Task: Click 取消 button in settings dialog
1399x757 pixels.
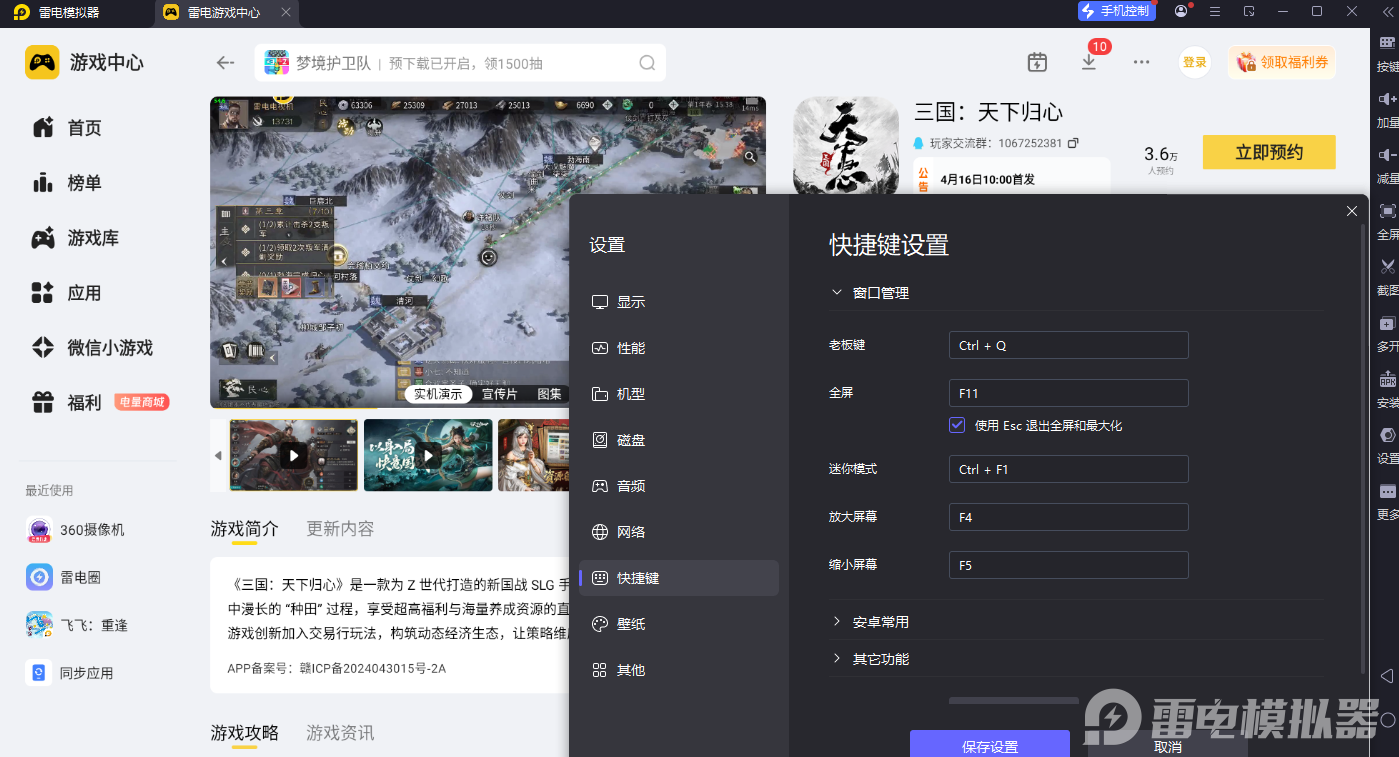Action: (x=1167, y=743)
